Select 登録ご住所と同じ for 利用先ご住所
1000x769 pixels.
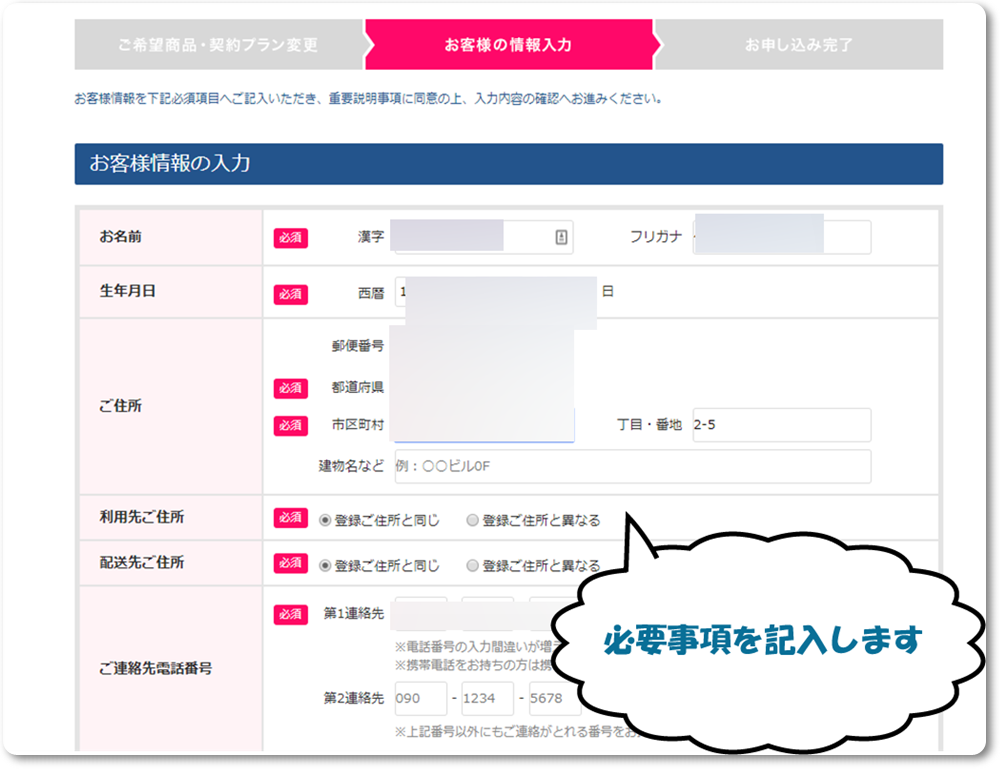click(325, 520)
